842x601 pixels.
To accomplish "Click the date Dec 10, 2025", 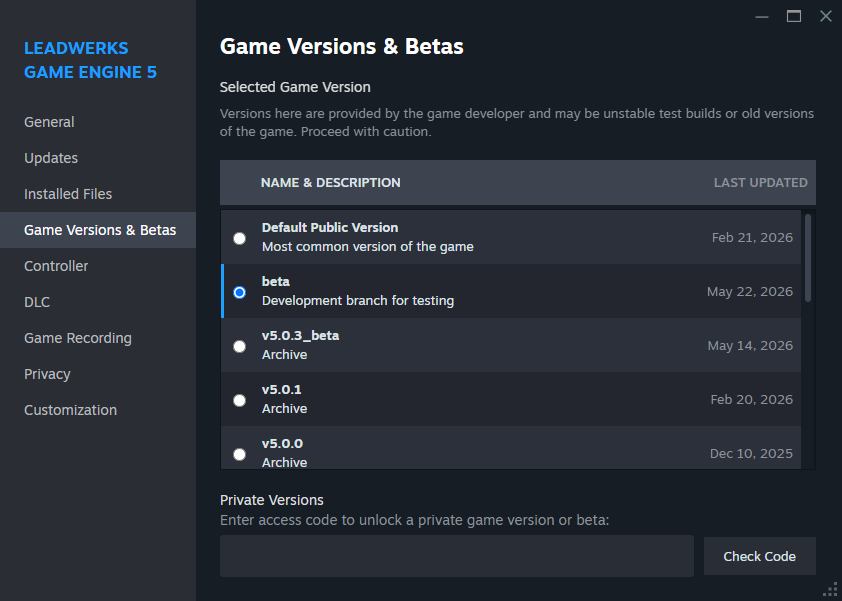I will pos(751,454).
